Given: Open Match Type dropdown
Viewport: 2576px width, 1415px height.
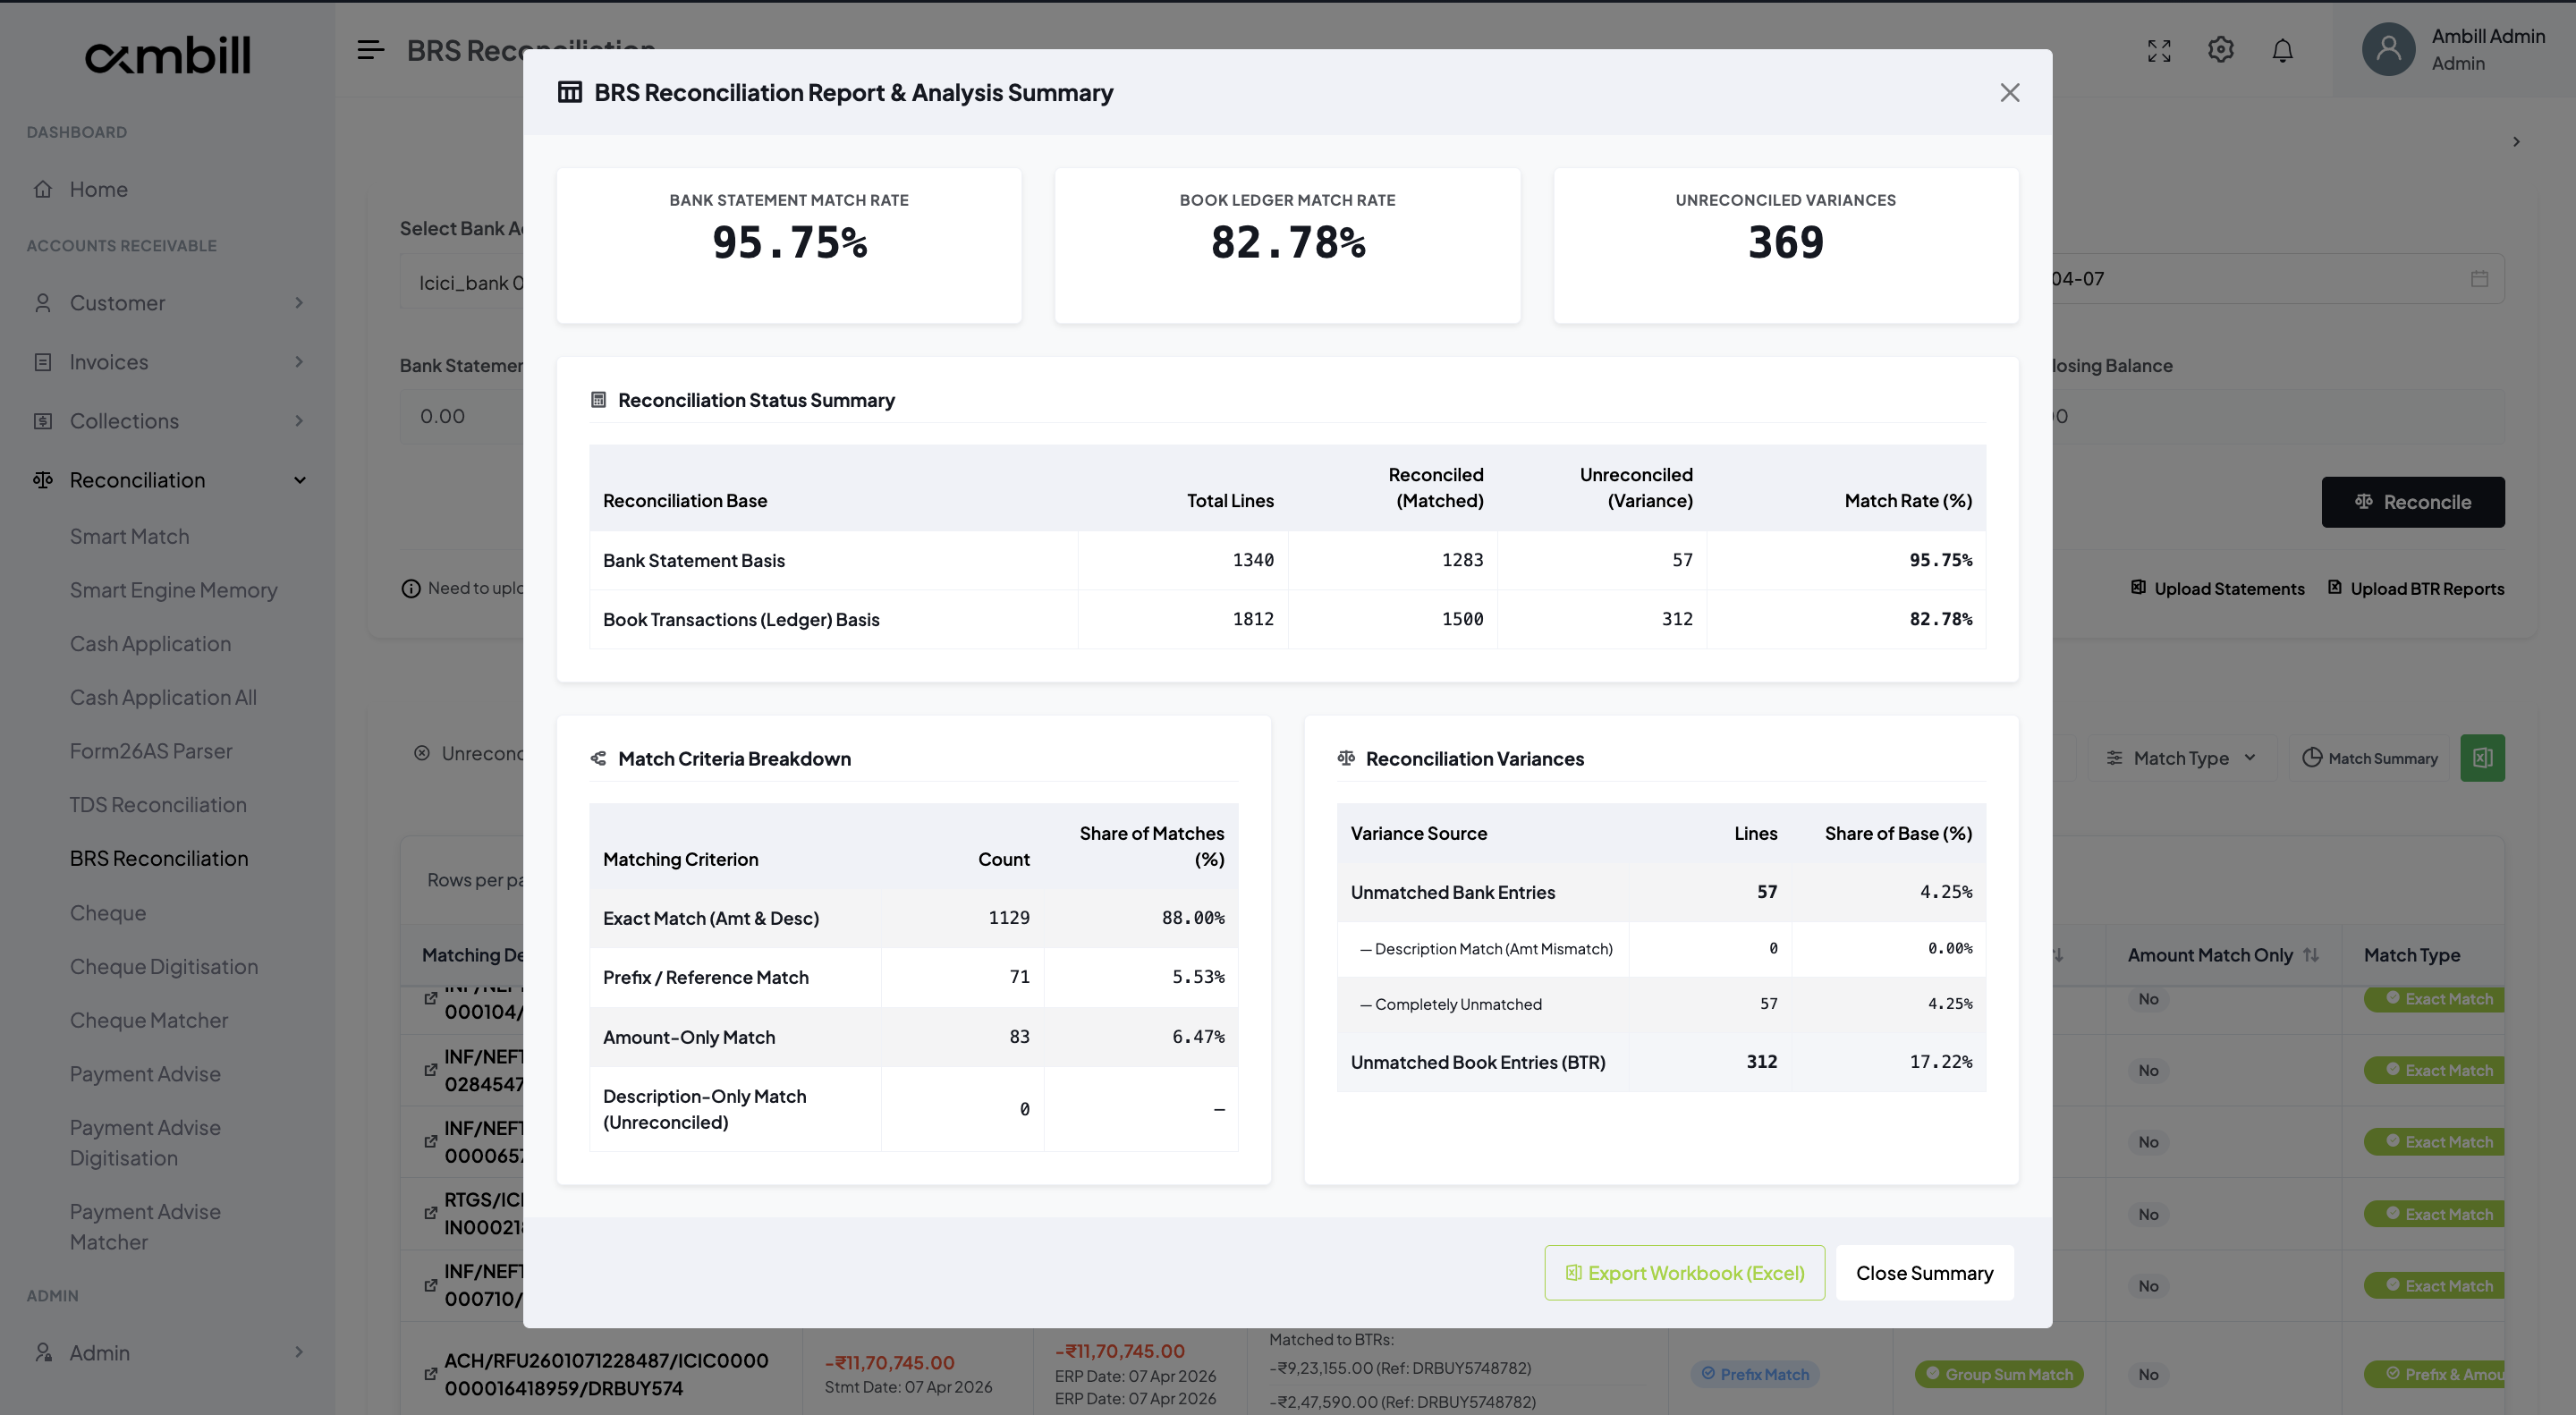Looking at the screenshot, I should click(2181, 758).
